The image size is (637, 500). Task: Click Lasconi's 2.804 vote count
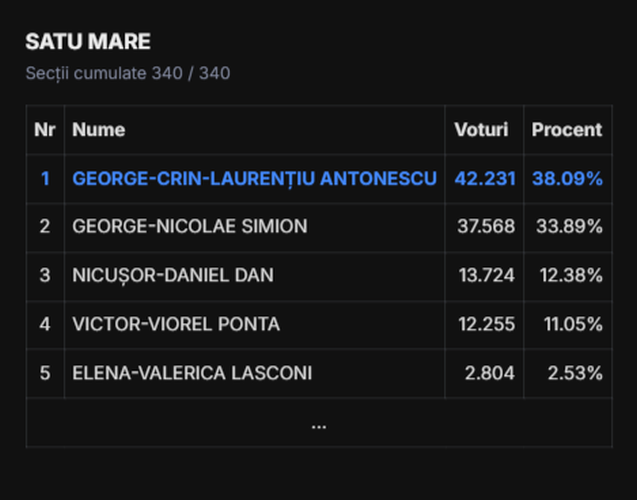pyautogui.click(x=490, y=373)
